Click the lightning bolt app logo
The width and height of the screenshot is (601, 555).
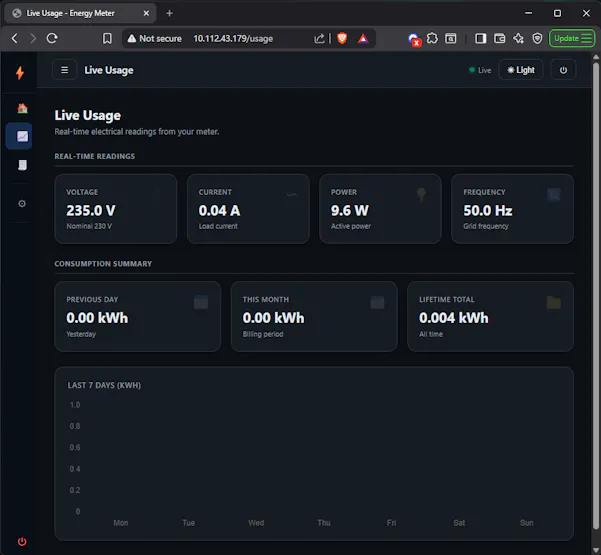tap(20, 72)
